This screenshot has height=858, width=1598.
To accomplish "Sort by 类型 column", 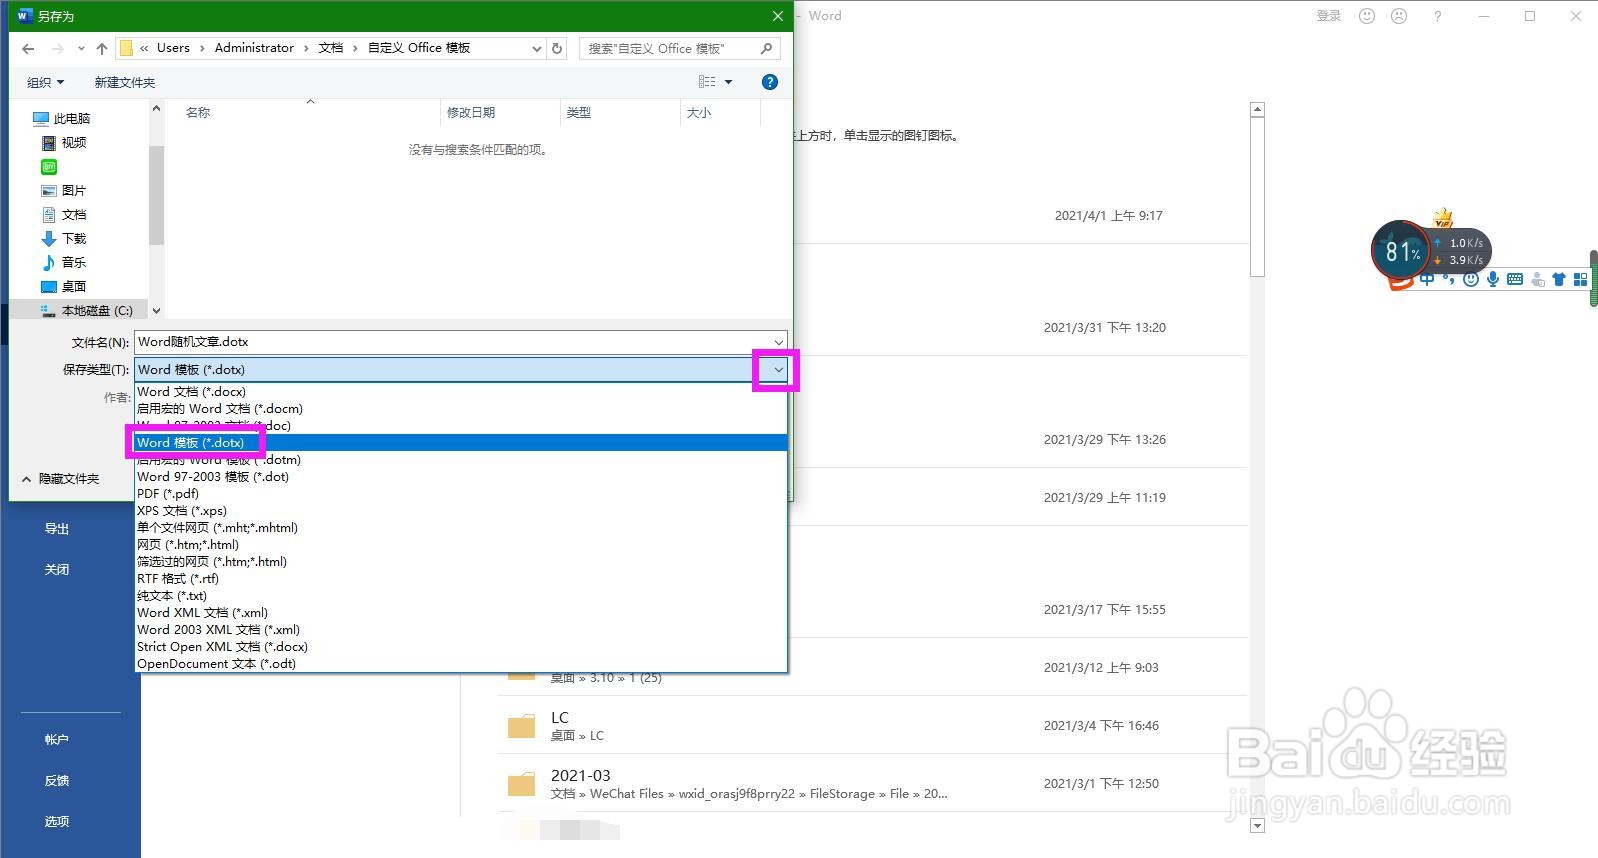I will click(x=578, y=112).
